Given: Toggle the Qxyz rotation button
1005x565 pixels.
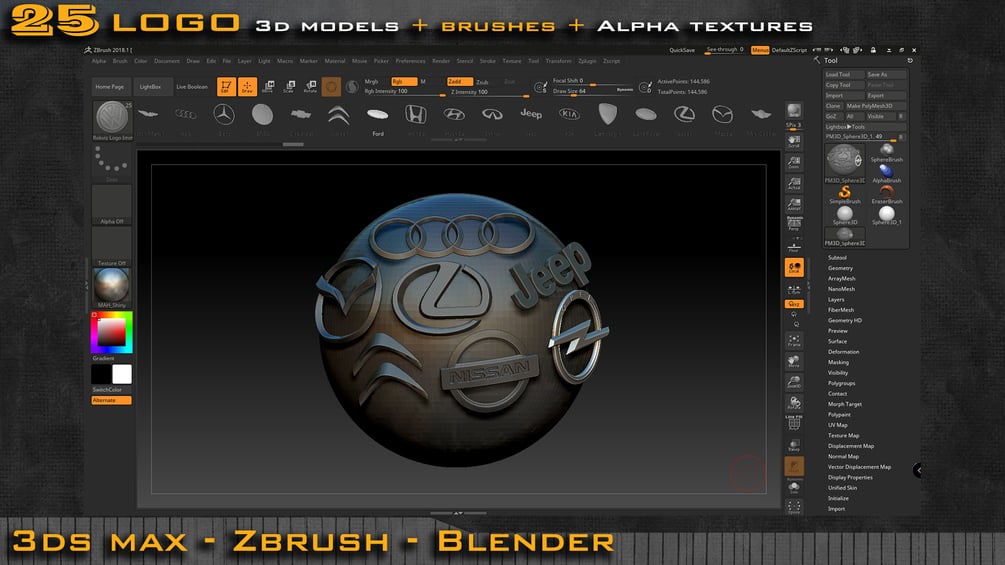Looking at the screenshot, I should [794, 304].
